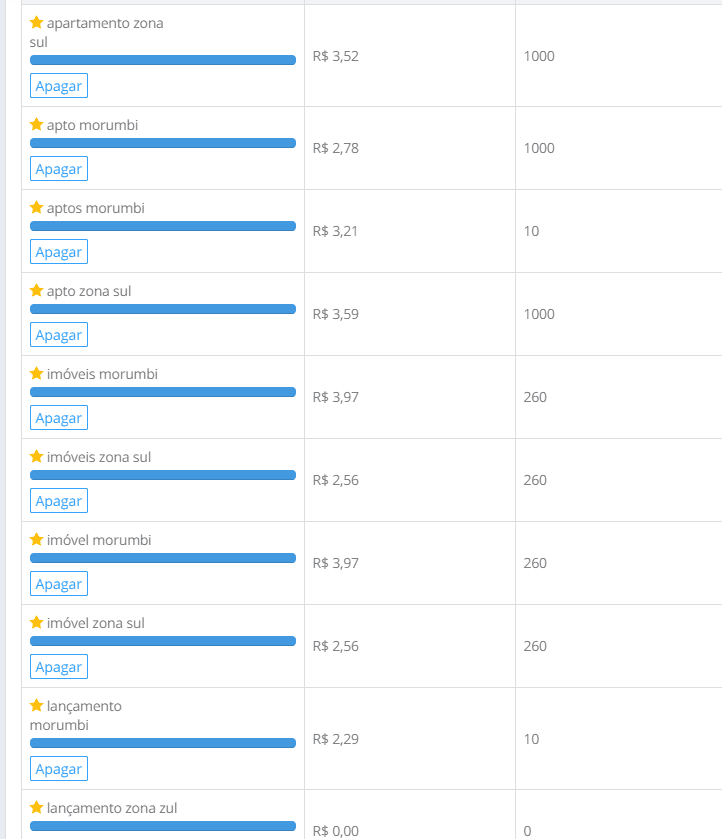Viewport: 722px width, 839px height.
Task: Select the star for lançamento morumbi
Action: point(37,706)
